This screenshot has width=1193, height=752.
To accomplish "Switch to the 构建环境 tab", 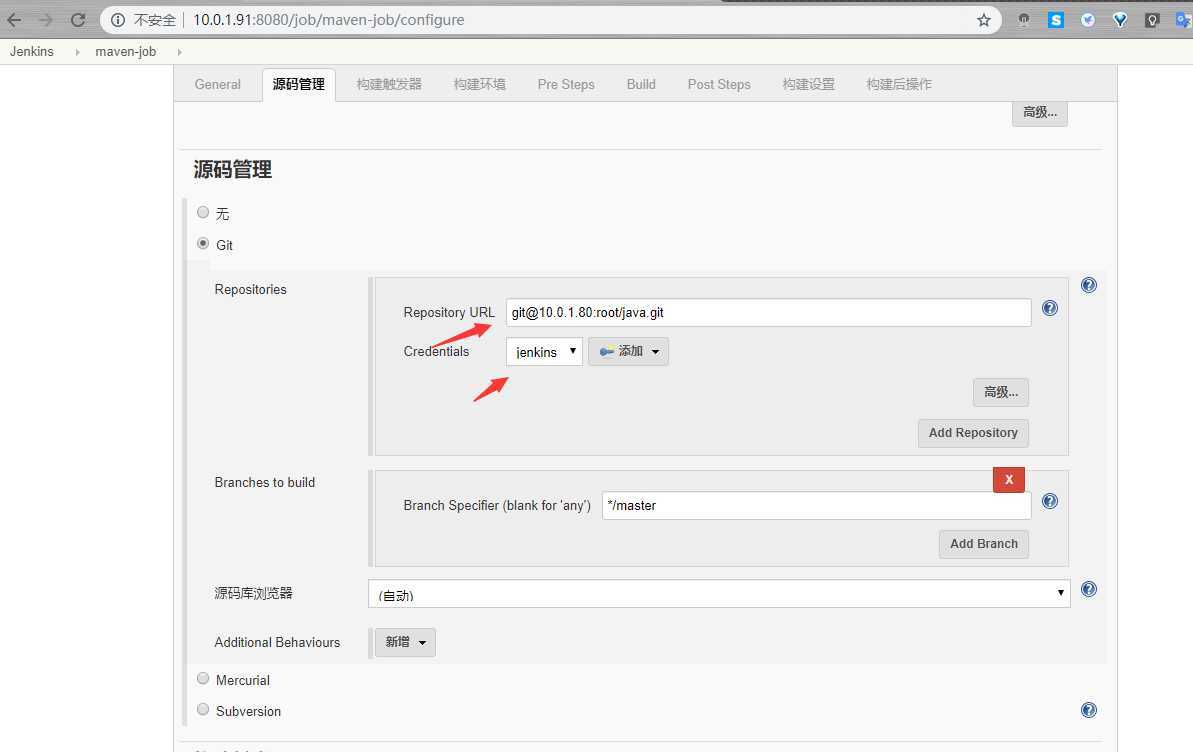I will (x=479, y=84).
